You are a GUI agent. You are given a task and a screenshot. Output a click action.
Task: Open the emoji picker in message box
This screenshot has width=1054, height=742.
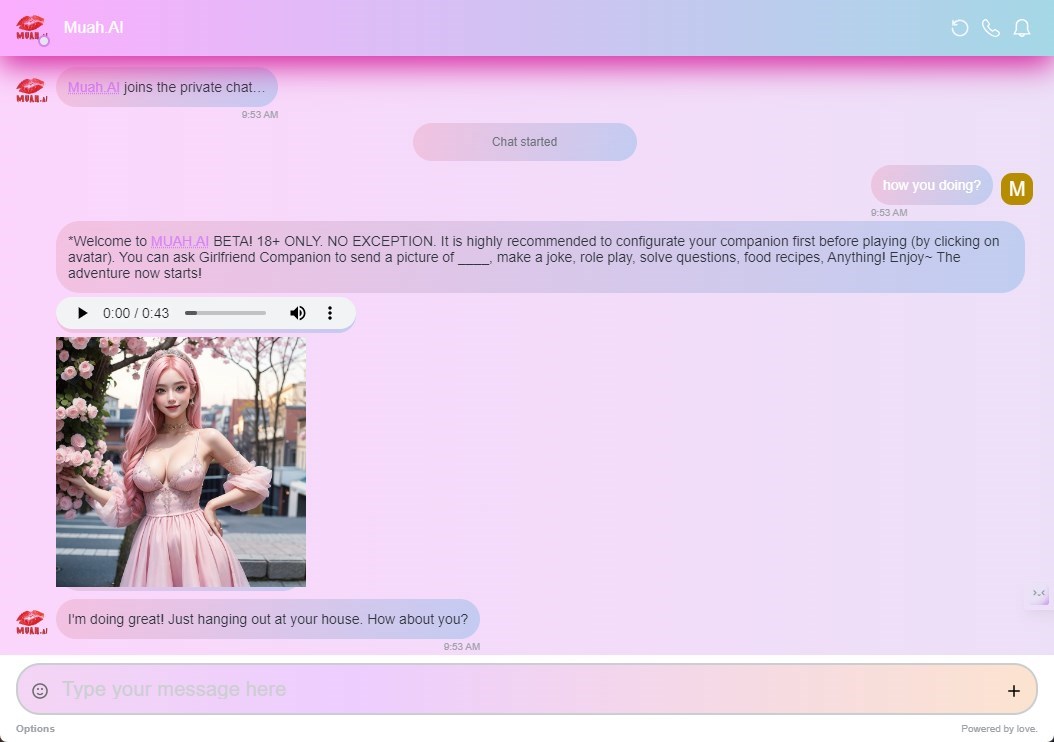(40, 690)
